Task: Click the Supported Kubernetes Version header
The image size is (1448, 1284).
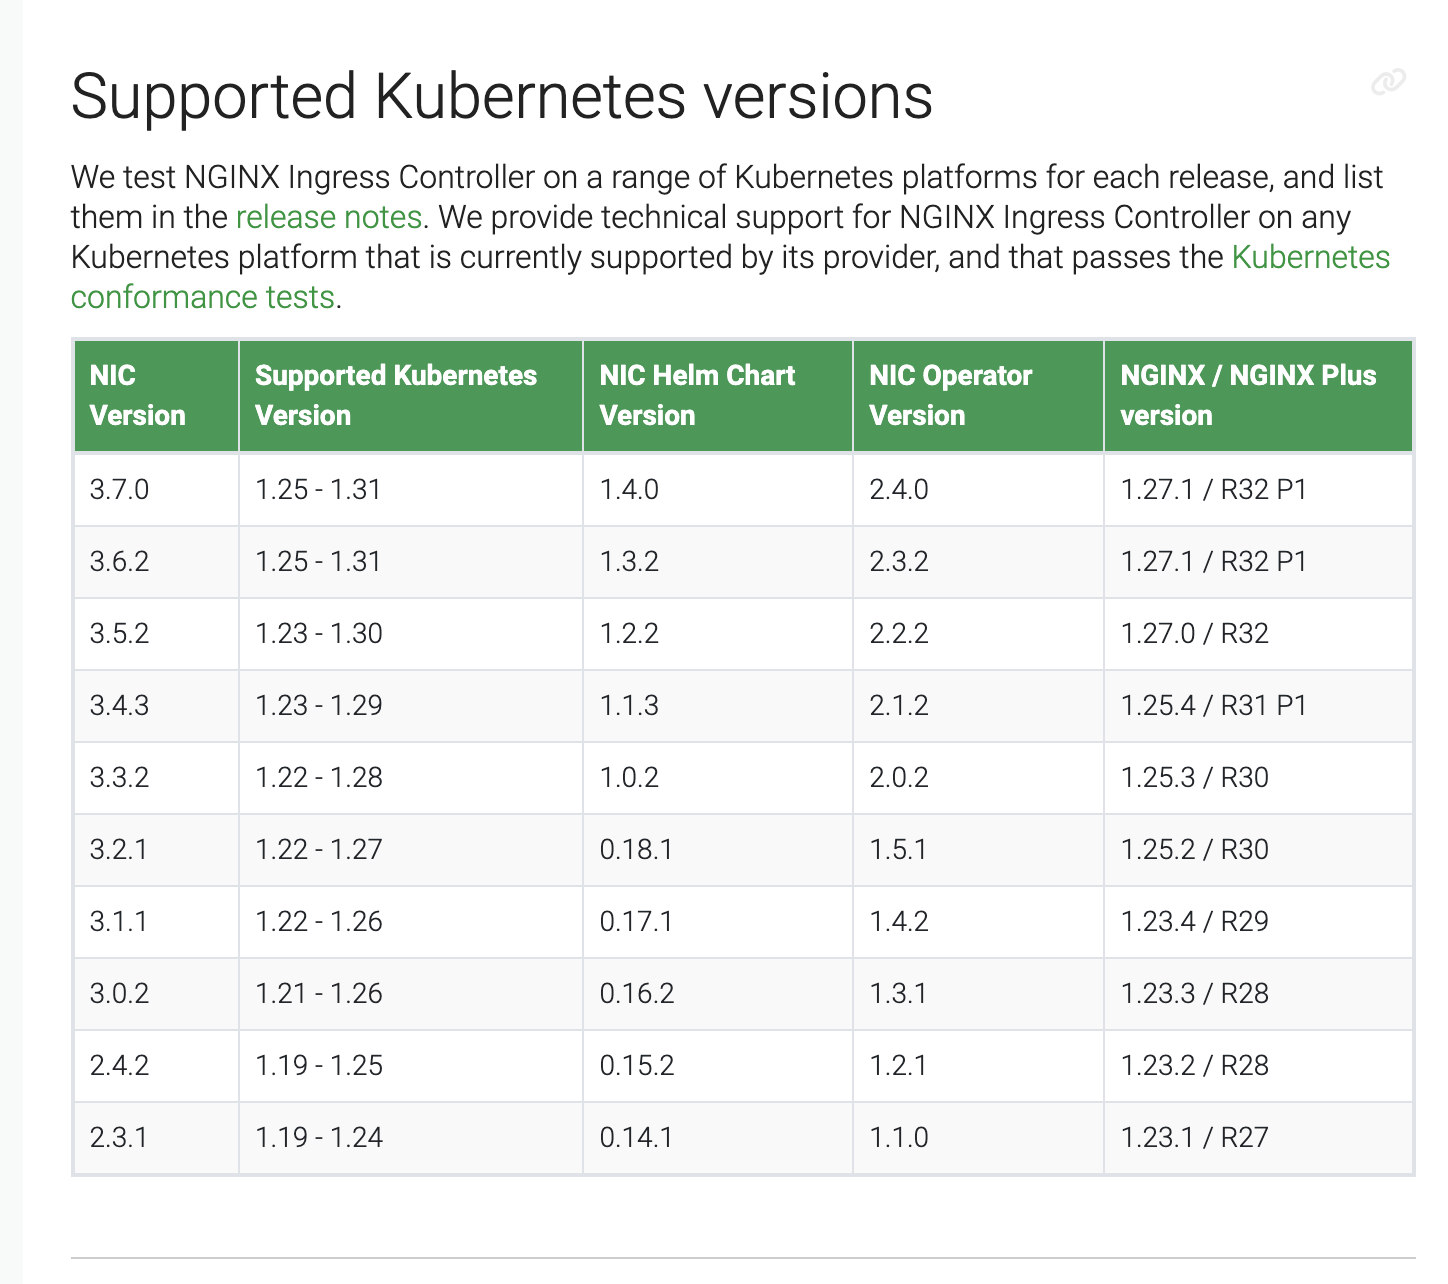Action: (x=411, y=396)
